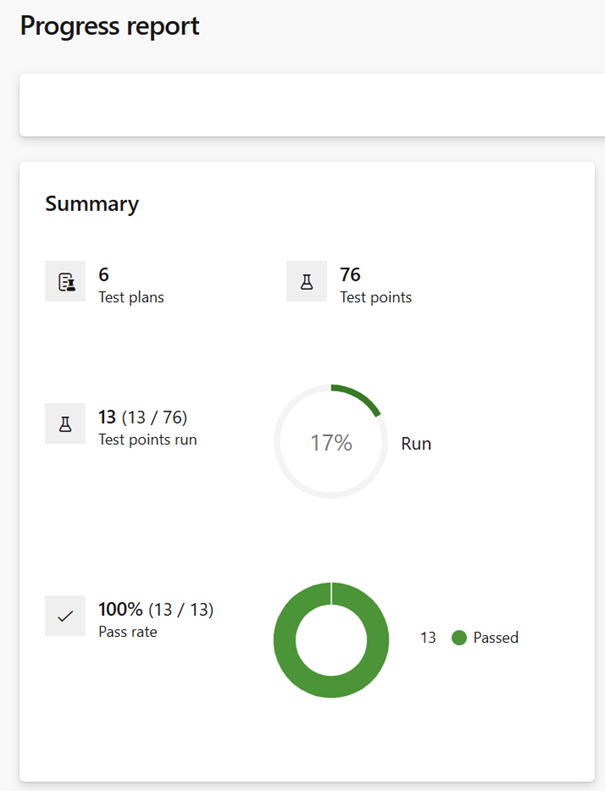Click the 13 (13 / 76) run value
Image resolution: width=605 pixels, height=791 pixels.
tap(143, 417)
